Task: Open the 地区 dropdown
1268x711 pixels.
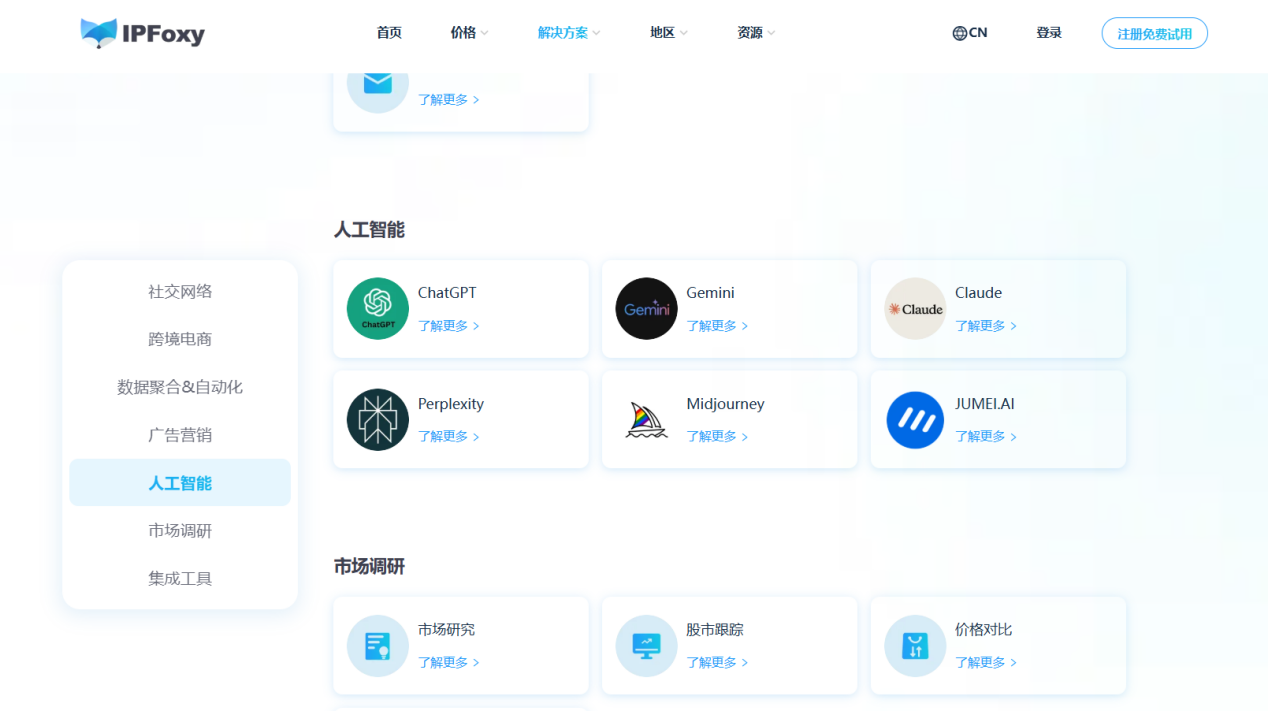Action: (669, 33)
